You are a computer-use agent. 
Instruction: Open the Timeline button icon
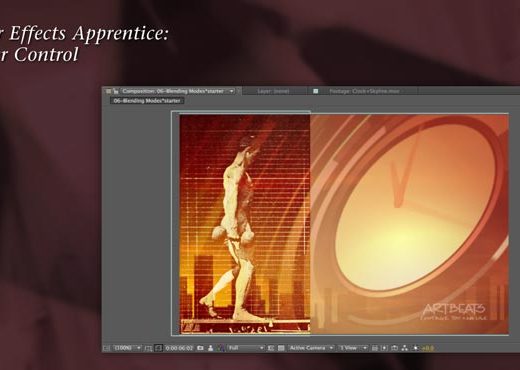[x=394, y=348]
